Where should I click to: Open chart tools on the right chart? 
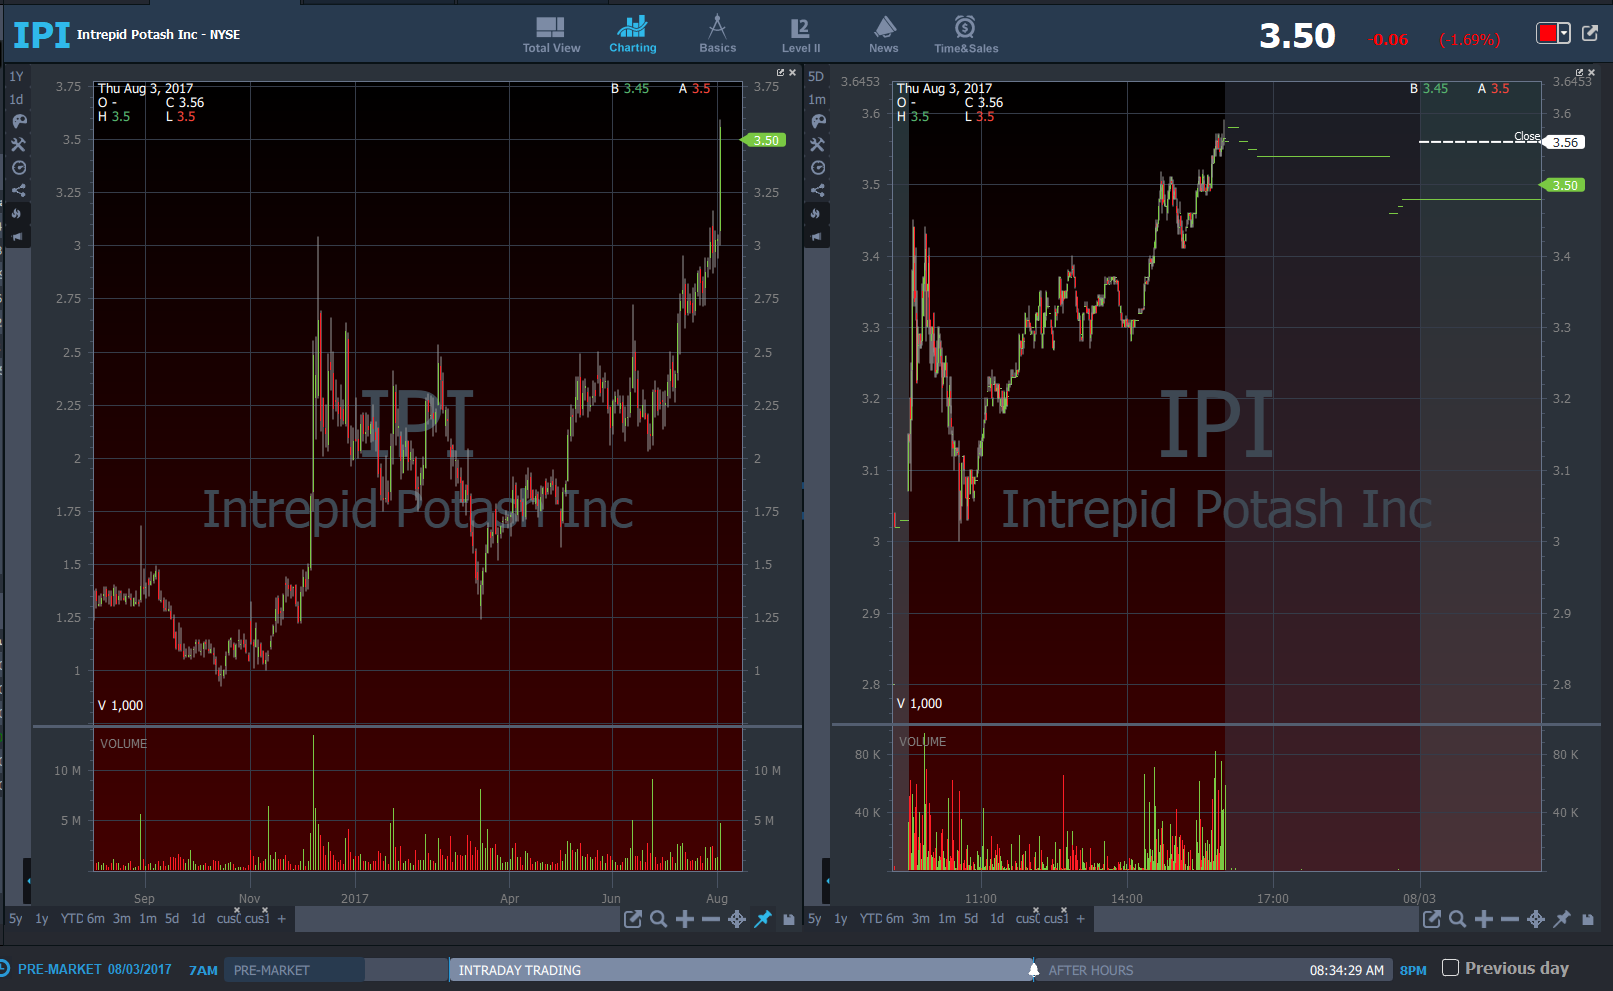tap(817, 145)
